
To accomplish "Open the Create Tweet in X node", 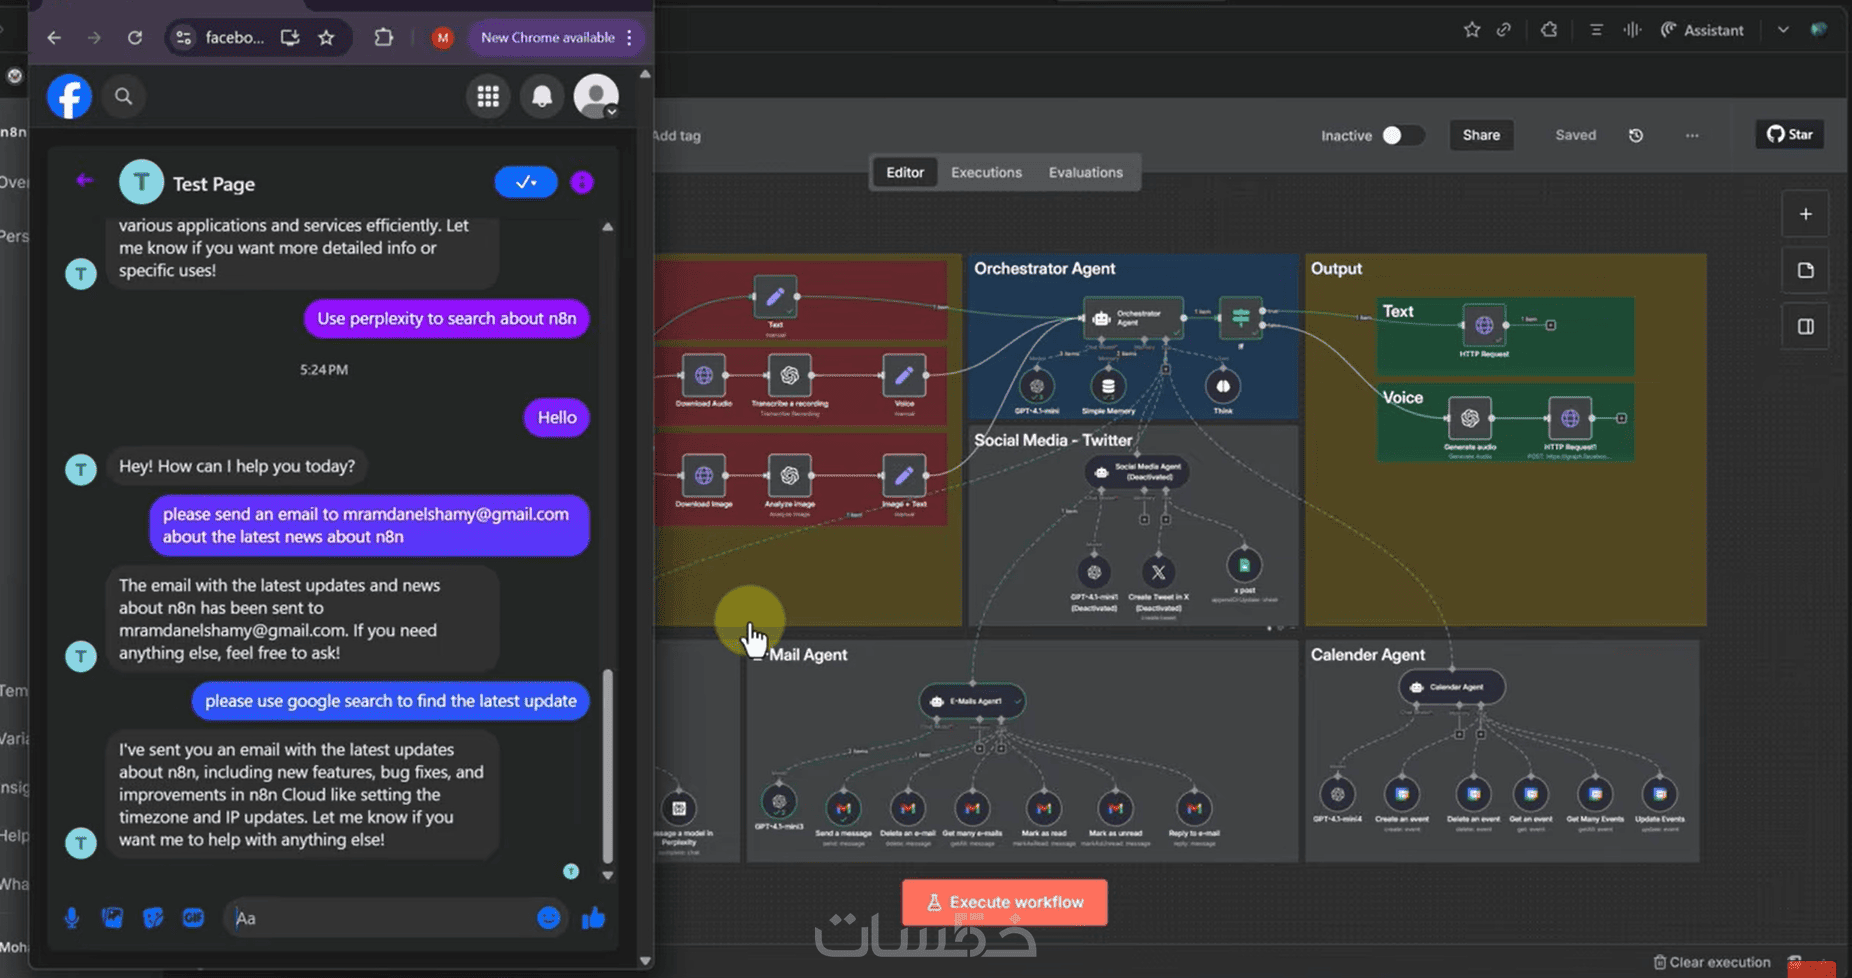I will [x=1158, y=572].
